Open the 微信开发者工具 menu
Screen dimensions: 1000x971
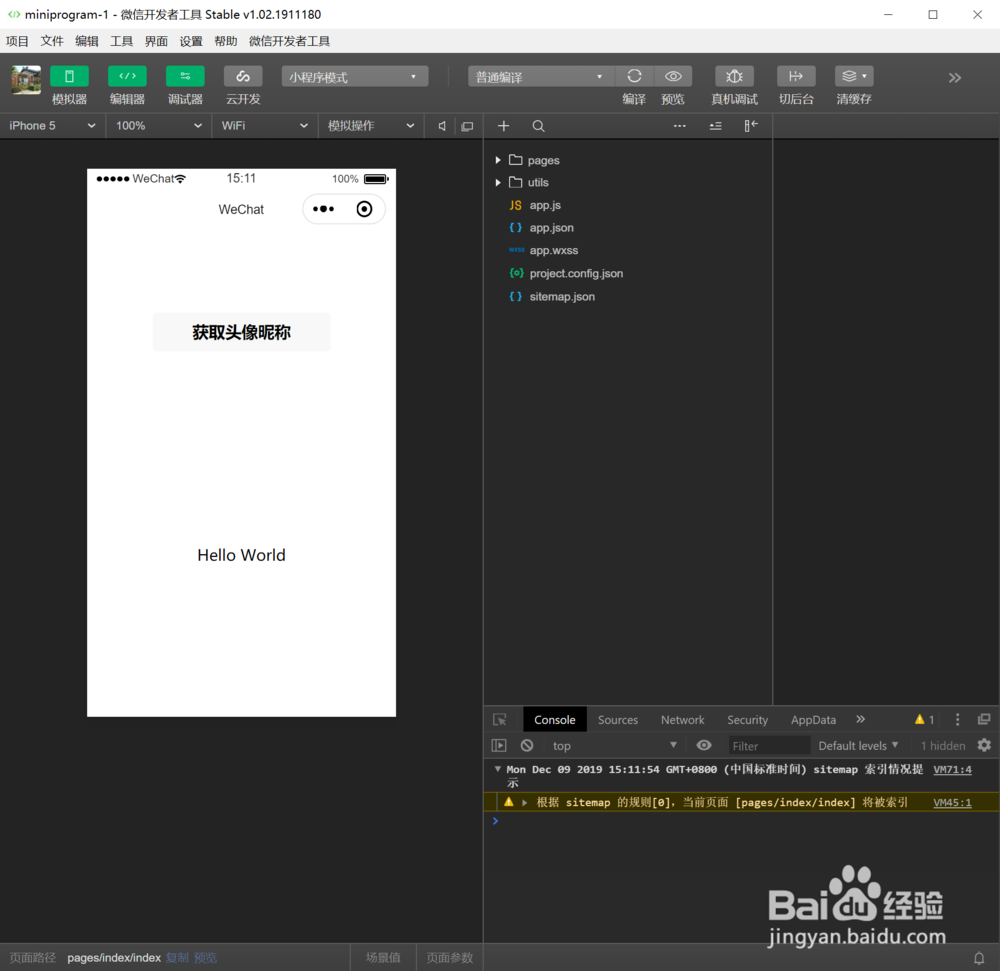click(x=290, y=41)
